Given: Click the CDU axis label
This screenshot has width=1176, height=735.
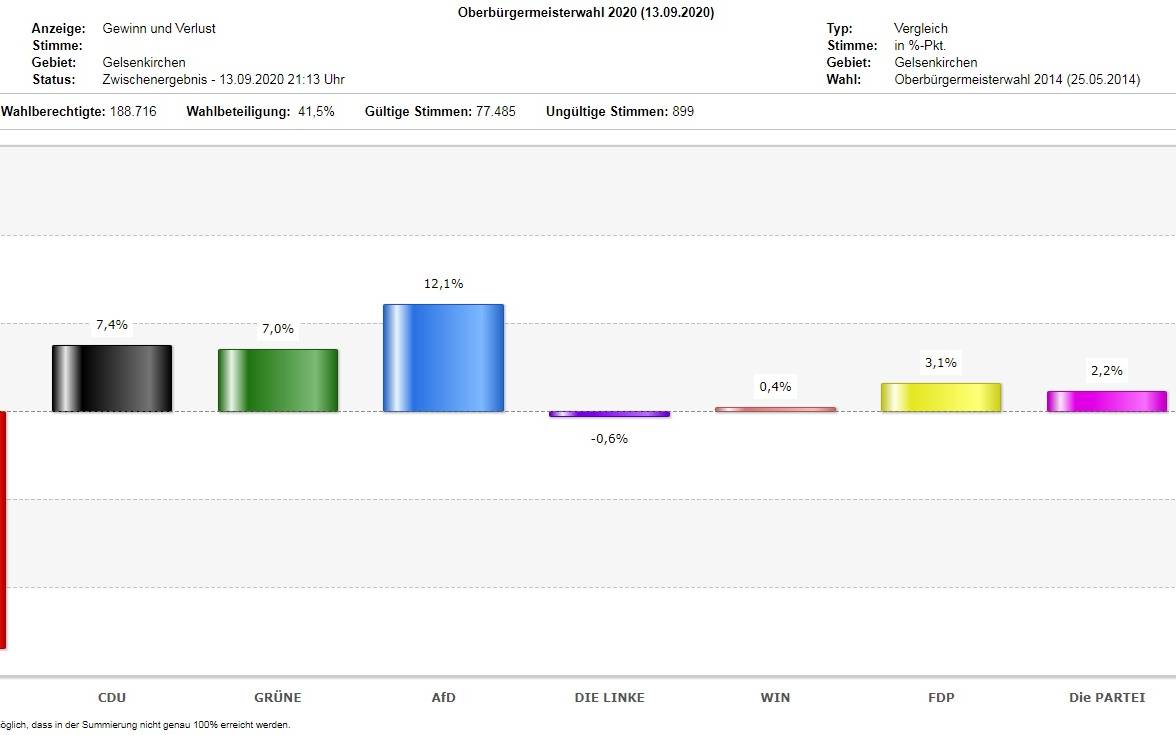Looking at the screenshot, I should [112, 697].
